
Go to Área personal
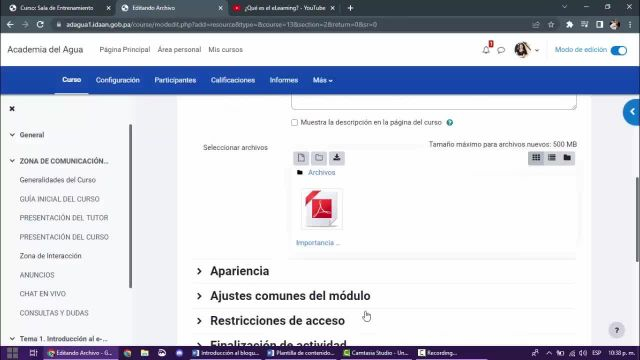179,50
